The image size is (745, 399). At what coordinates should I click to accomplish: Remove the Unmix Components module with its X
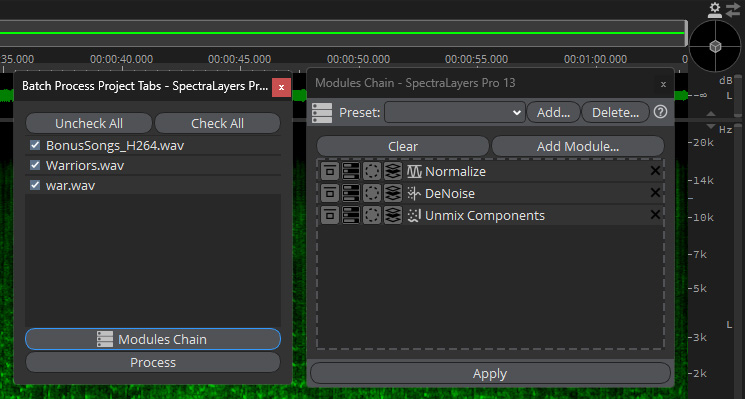point(655,214)
